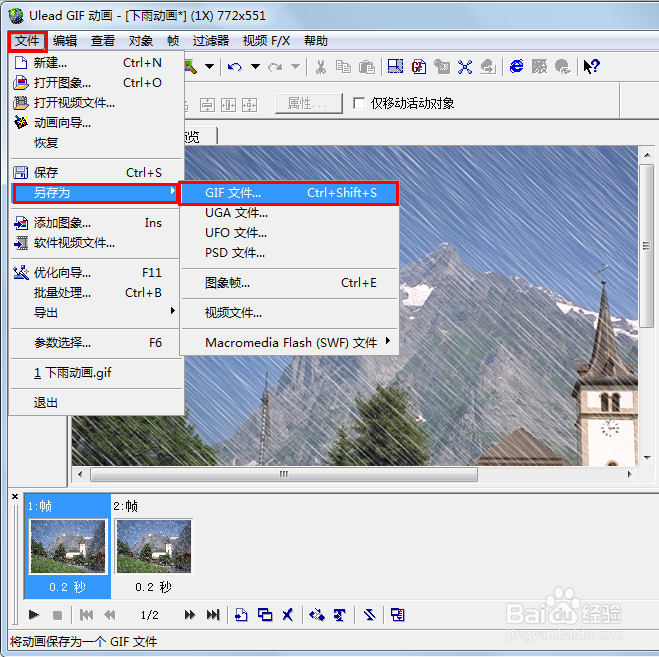
Task: Click the grayed Redo arrow icon
Action: (x=275, y=66)
